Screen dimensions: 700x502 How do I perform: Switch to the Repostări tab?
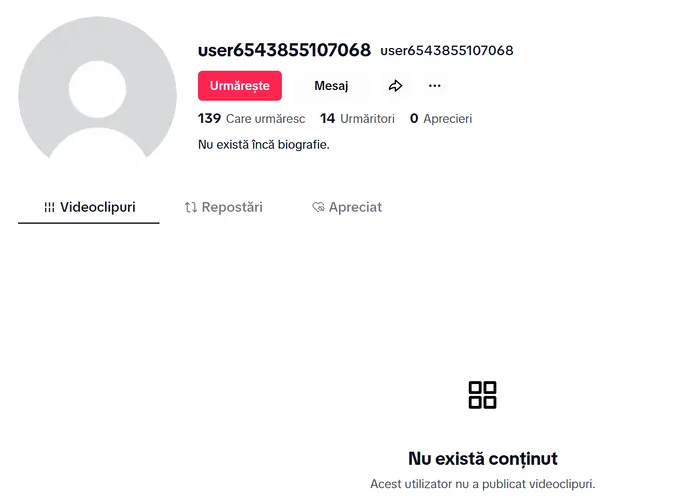pyautogui.click(x=224, y=208)
